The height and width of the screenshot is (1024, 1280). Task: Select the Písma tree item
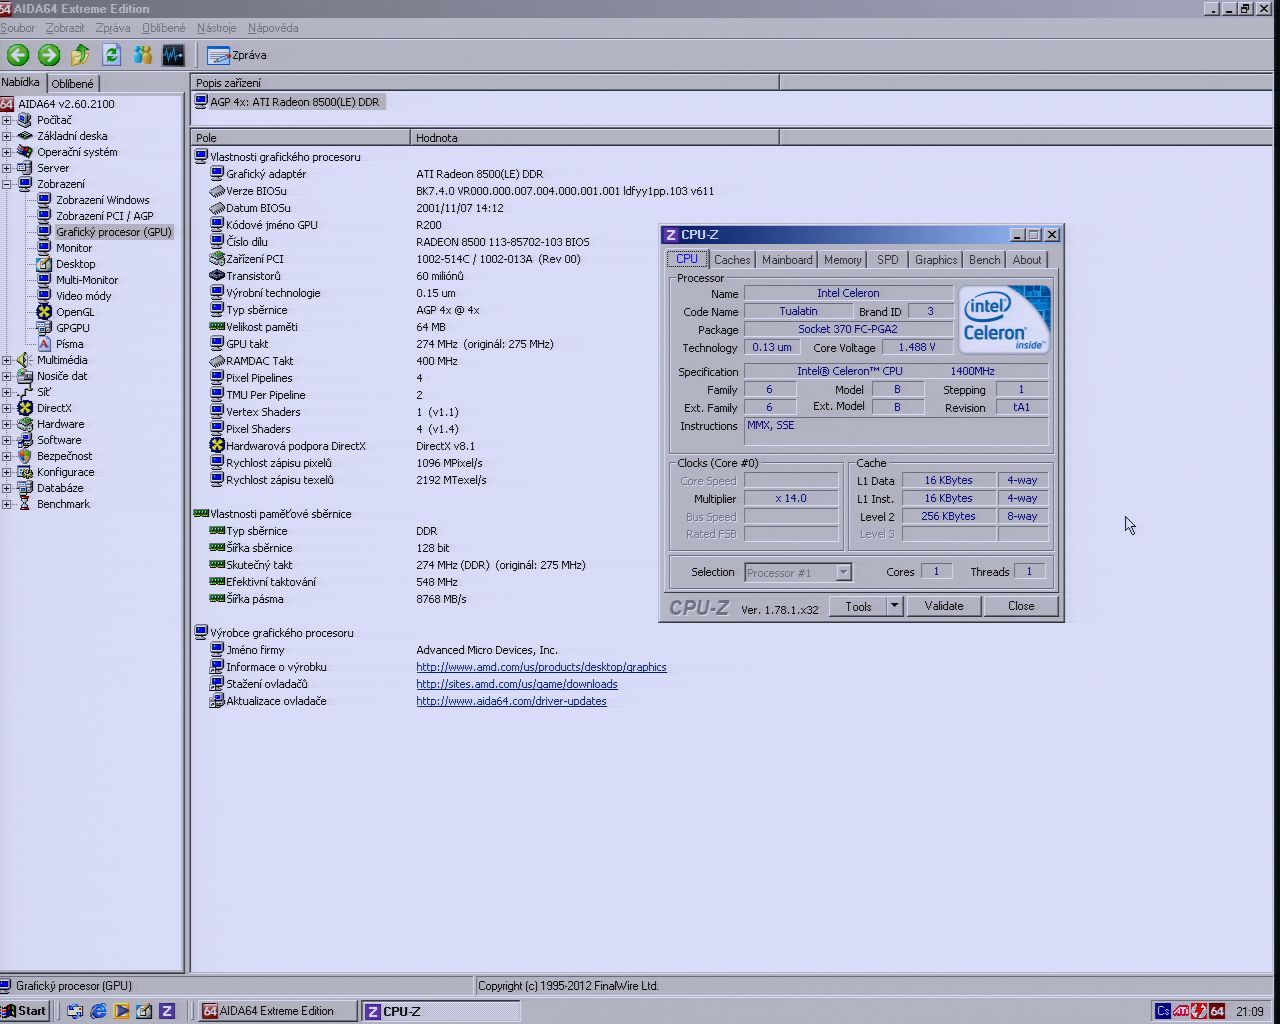(x=70, y=344)
